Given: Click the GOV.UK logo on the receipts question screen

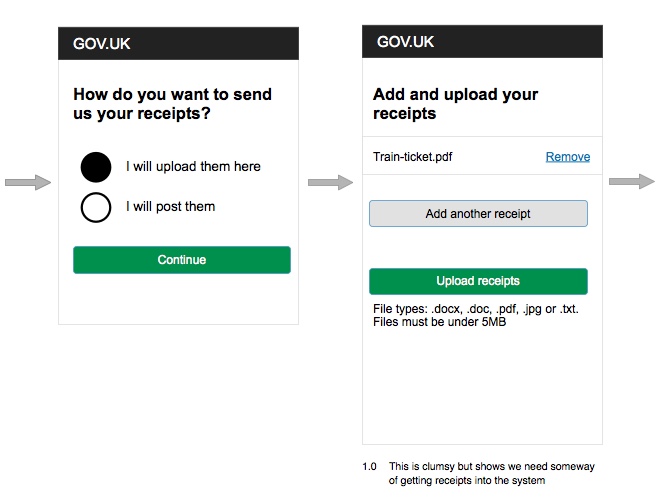Looking at the screenshot, I should 102,44.
